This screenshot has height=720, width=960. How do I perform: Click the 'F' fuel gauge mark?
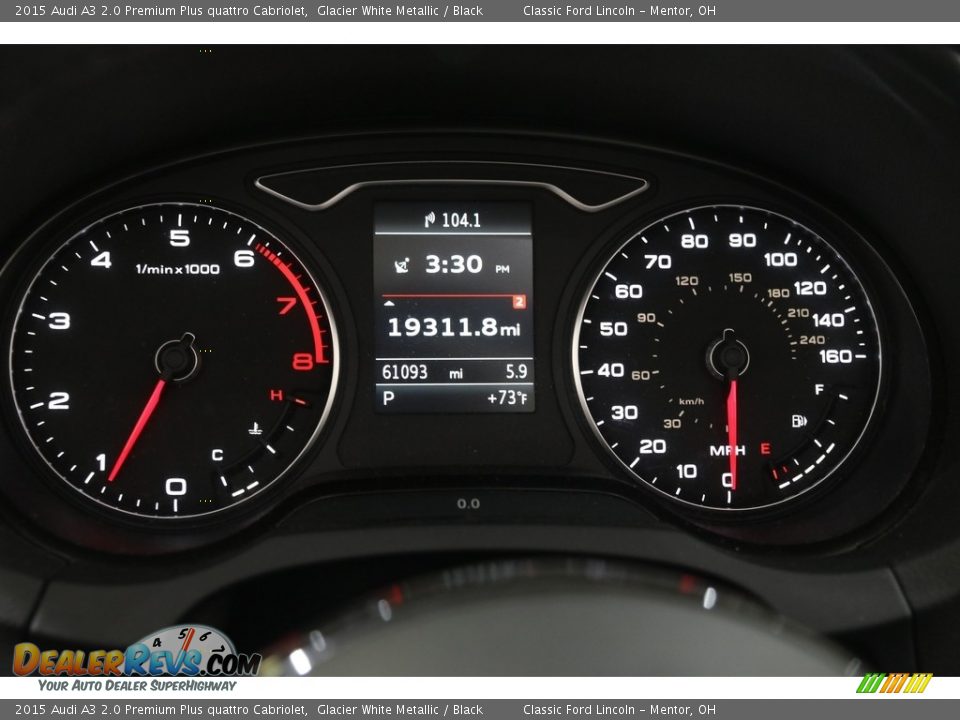click(x=819, y=389)
